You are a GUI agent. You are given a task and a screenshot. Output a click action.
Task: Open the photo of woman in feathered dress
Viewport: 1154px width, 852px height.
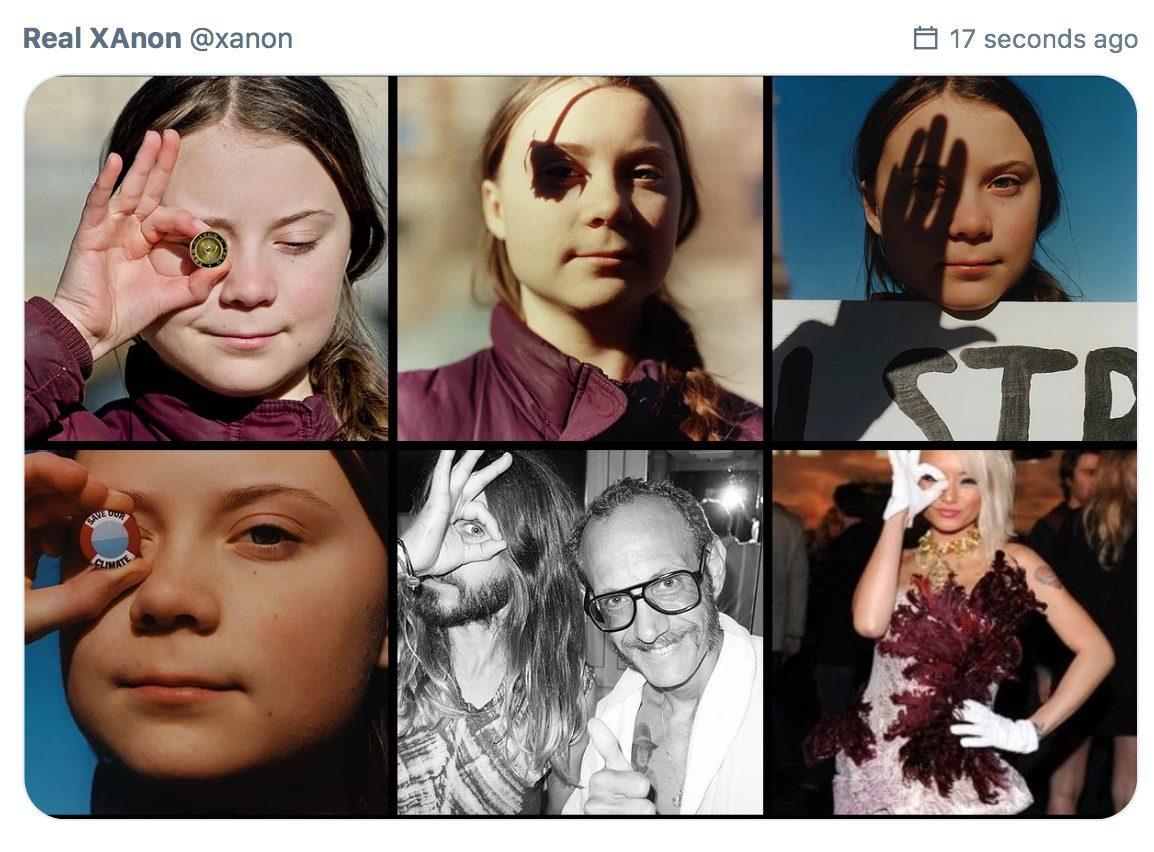pos(954,632)
